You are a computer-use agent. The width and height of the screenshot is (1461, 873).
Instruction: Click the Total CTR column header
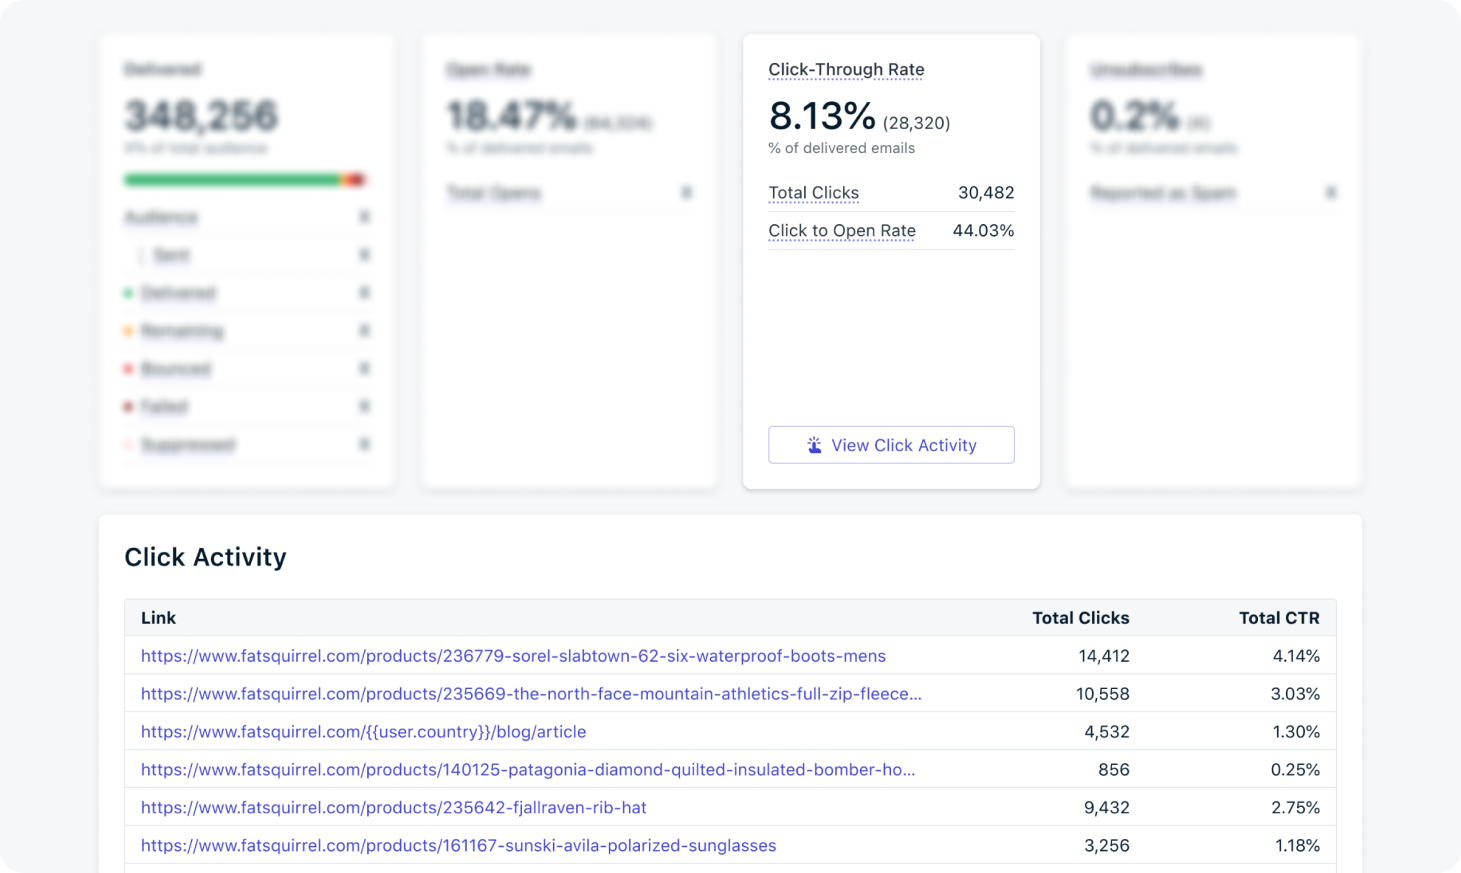[x=1279, y=618]
